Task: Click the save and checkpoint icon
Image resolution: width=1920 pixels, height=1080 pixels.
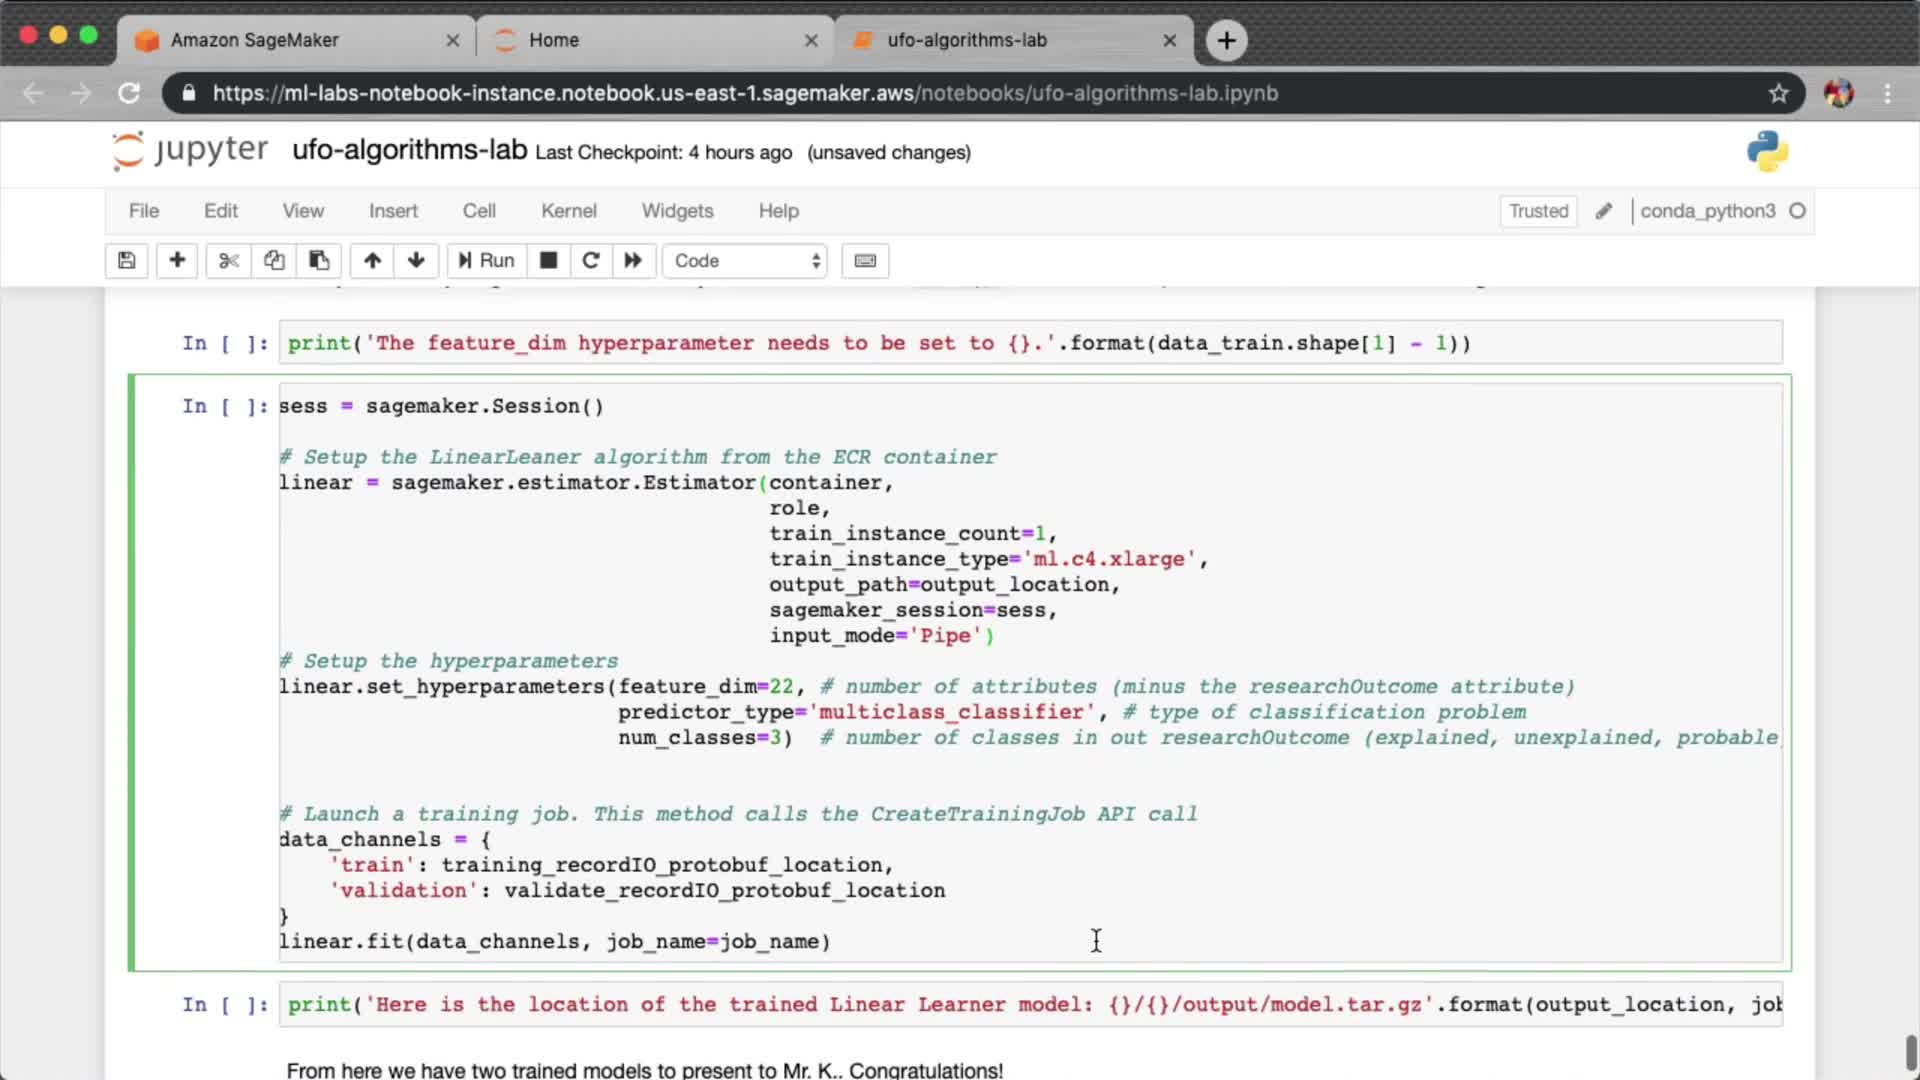Action: pos(127,261)
